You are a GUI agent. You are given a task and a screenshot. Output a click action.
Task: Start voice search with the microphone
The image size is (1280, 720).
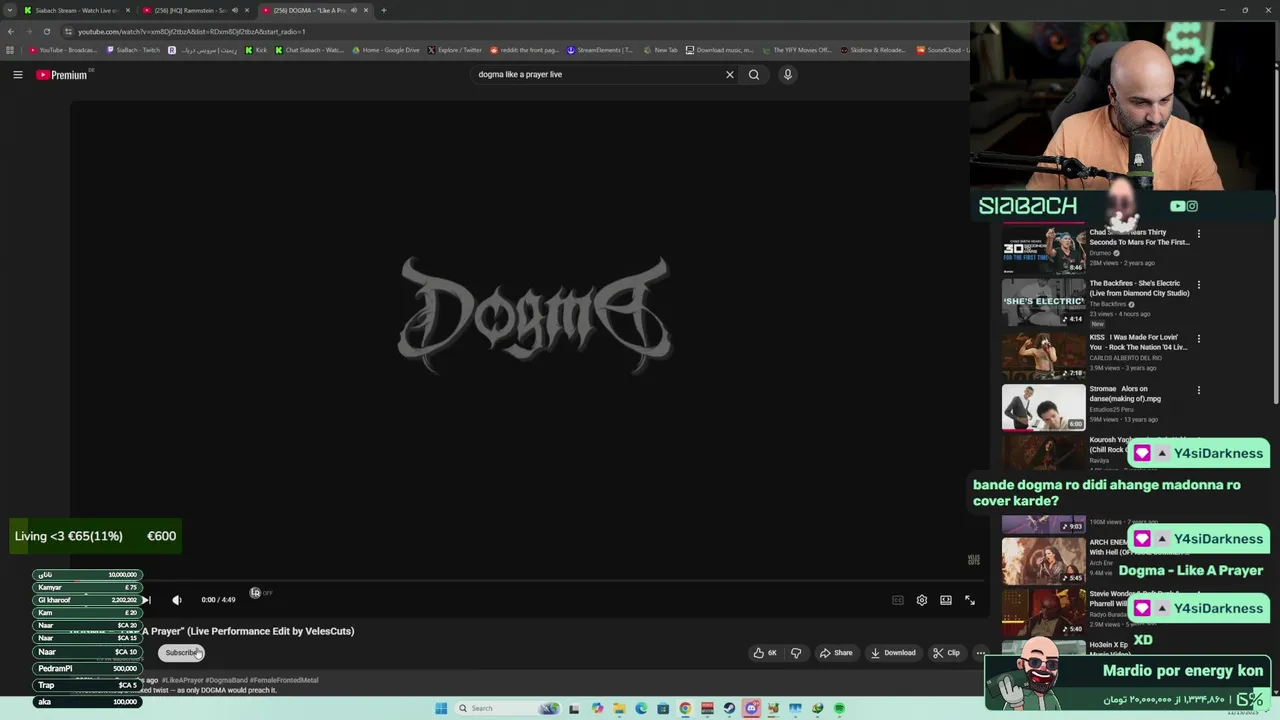pyautogui.click(x=788, y=74)
